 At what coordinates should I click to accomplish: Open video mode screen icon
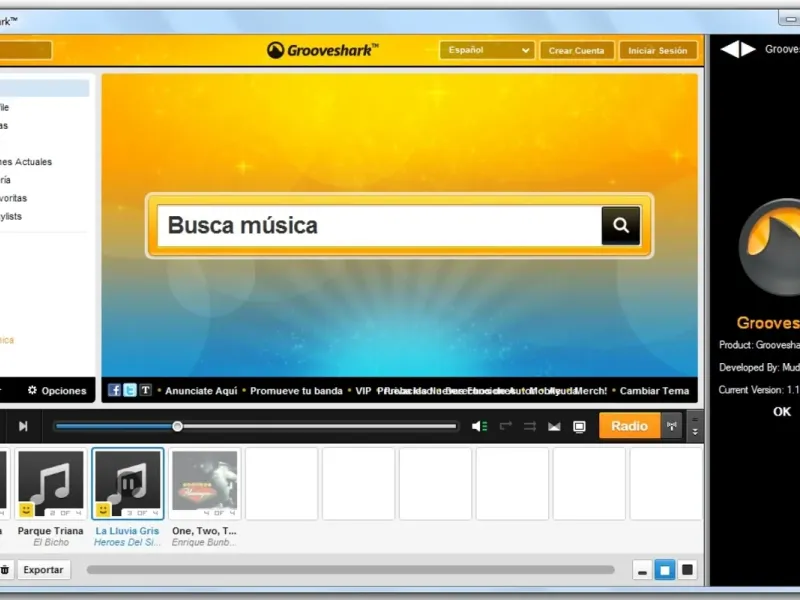pyautogui.click(x=579, y=427)
